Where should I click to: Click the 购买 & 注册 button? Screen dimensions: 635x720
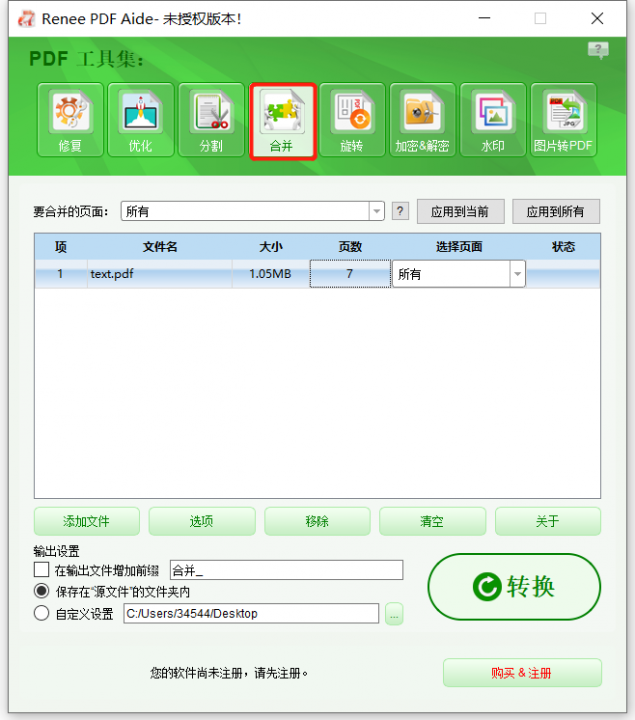[522, 673]
